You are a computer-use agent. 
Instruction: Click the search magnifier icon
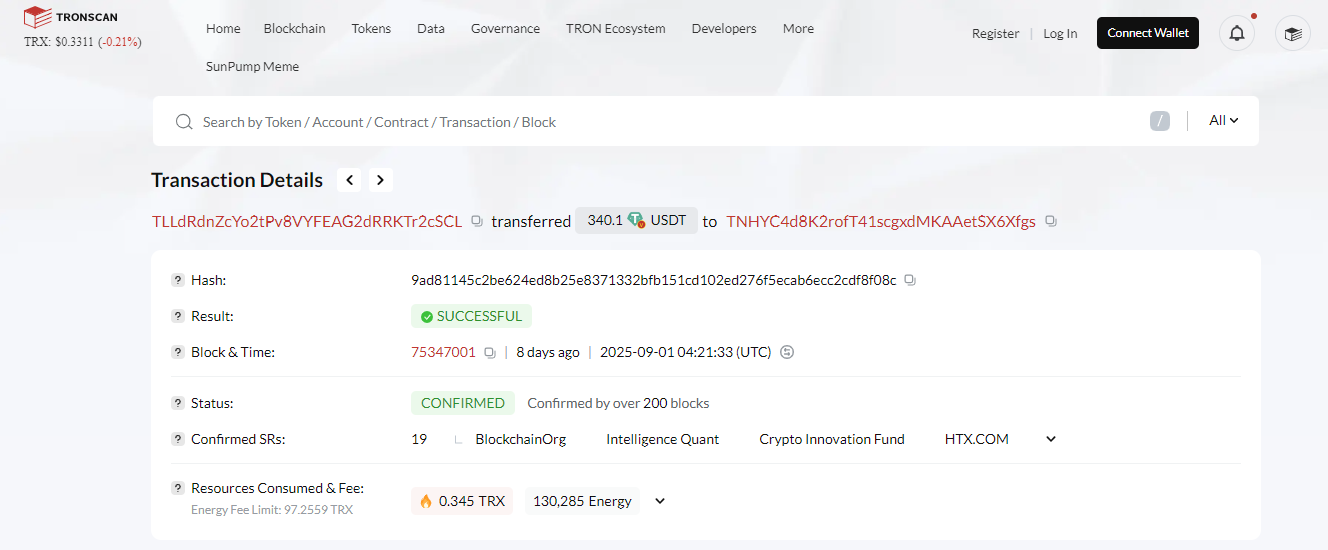coord(184,122)
